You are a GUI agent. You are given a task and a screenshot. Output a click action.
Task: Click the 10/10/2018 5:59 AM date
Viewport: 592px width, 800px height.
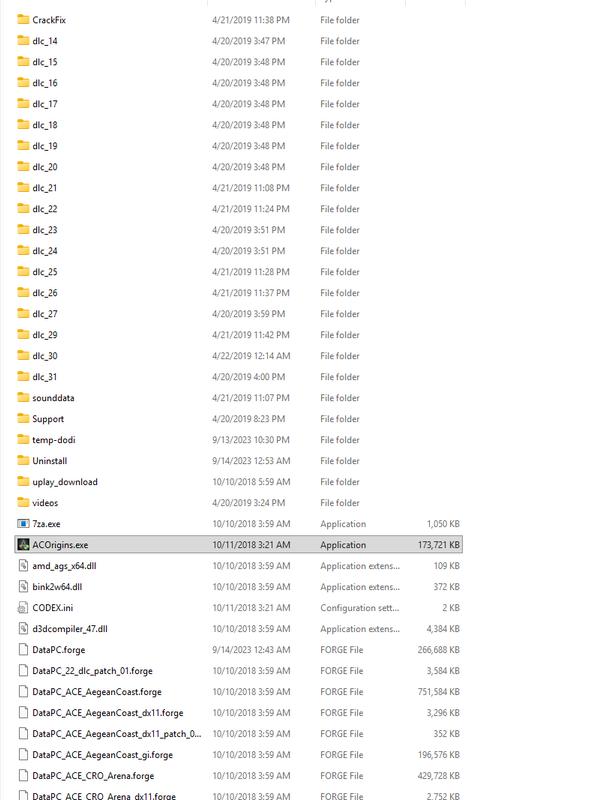(251, 482)
